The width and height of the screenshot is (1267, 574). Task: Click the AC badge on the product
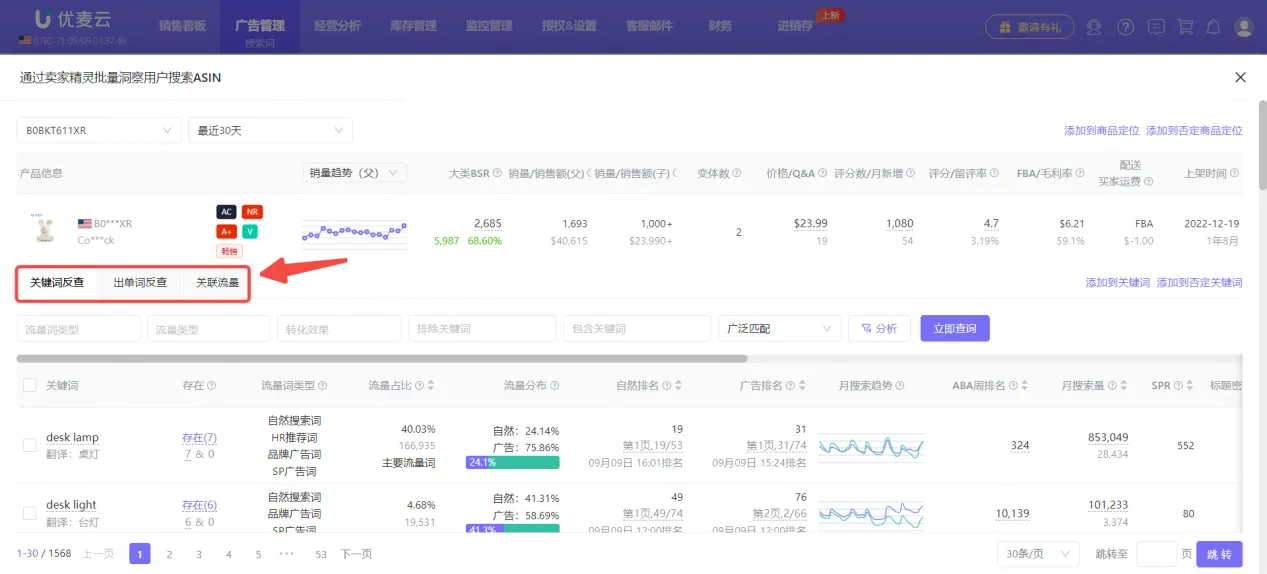click(226, 212)
